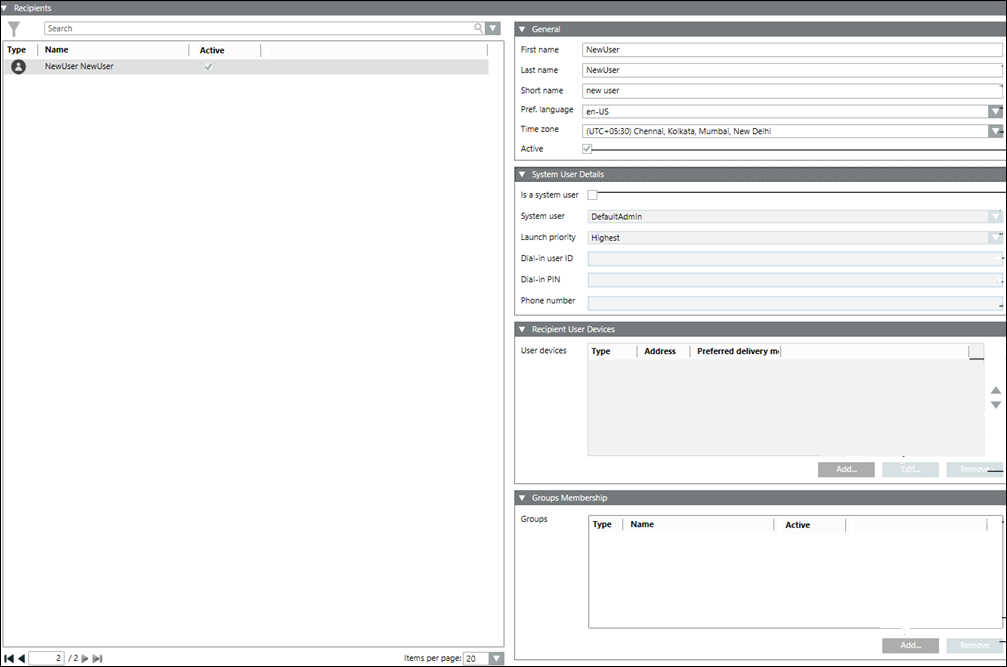Click the search magnifier icon
Viewport: 1007px width, 667px height.
pos(479,29)
